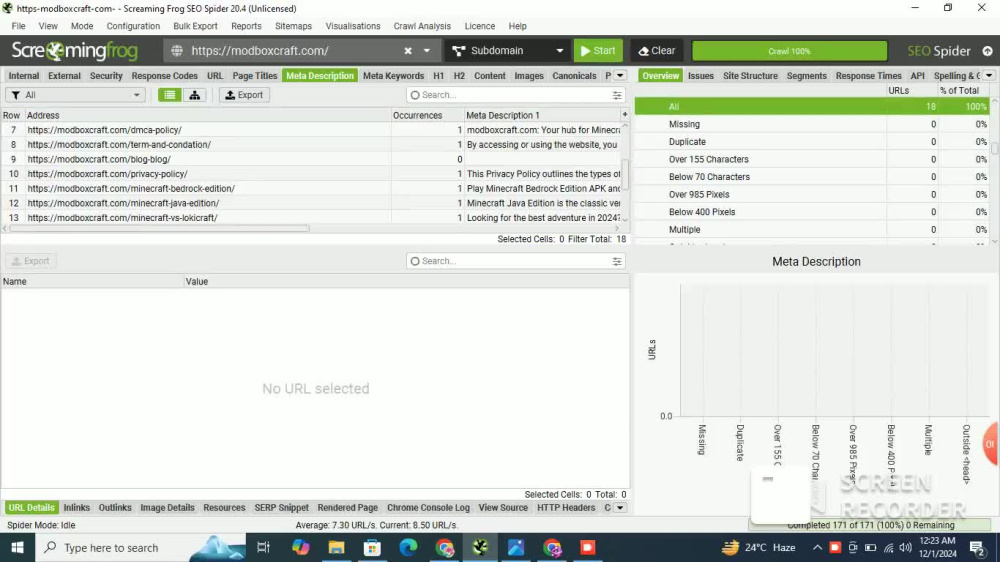Open notification center icon
The image size is (1000, 562).
[977, 547]
